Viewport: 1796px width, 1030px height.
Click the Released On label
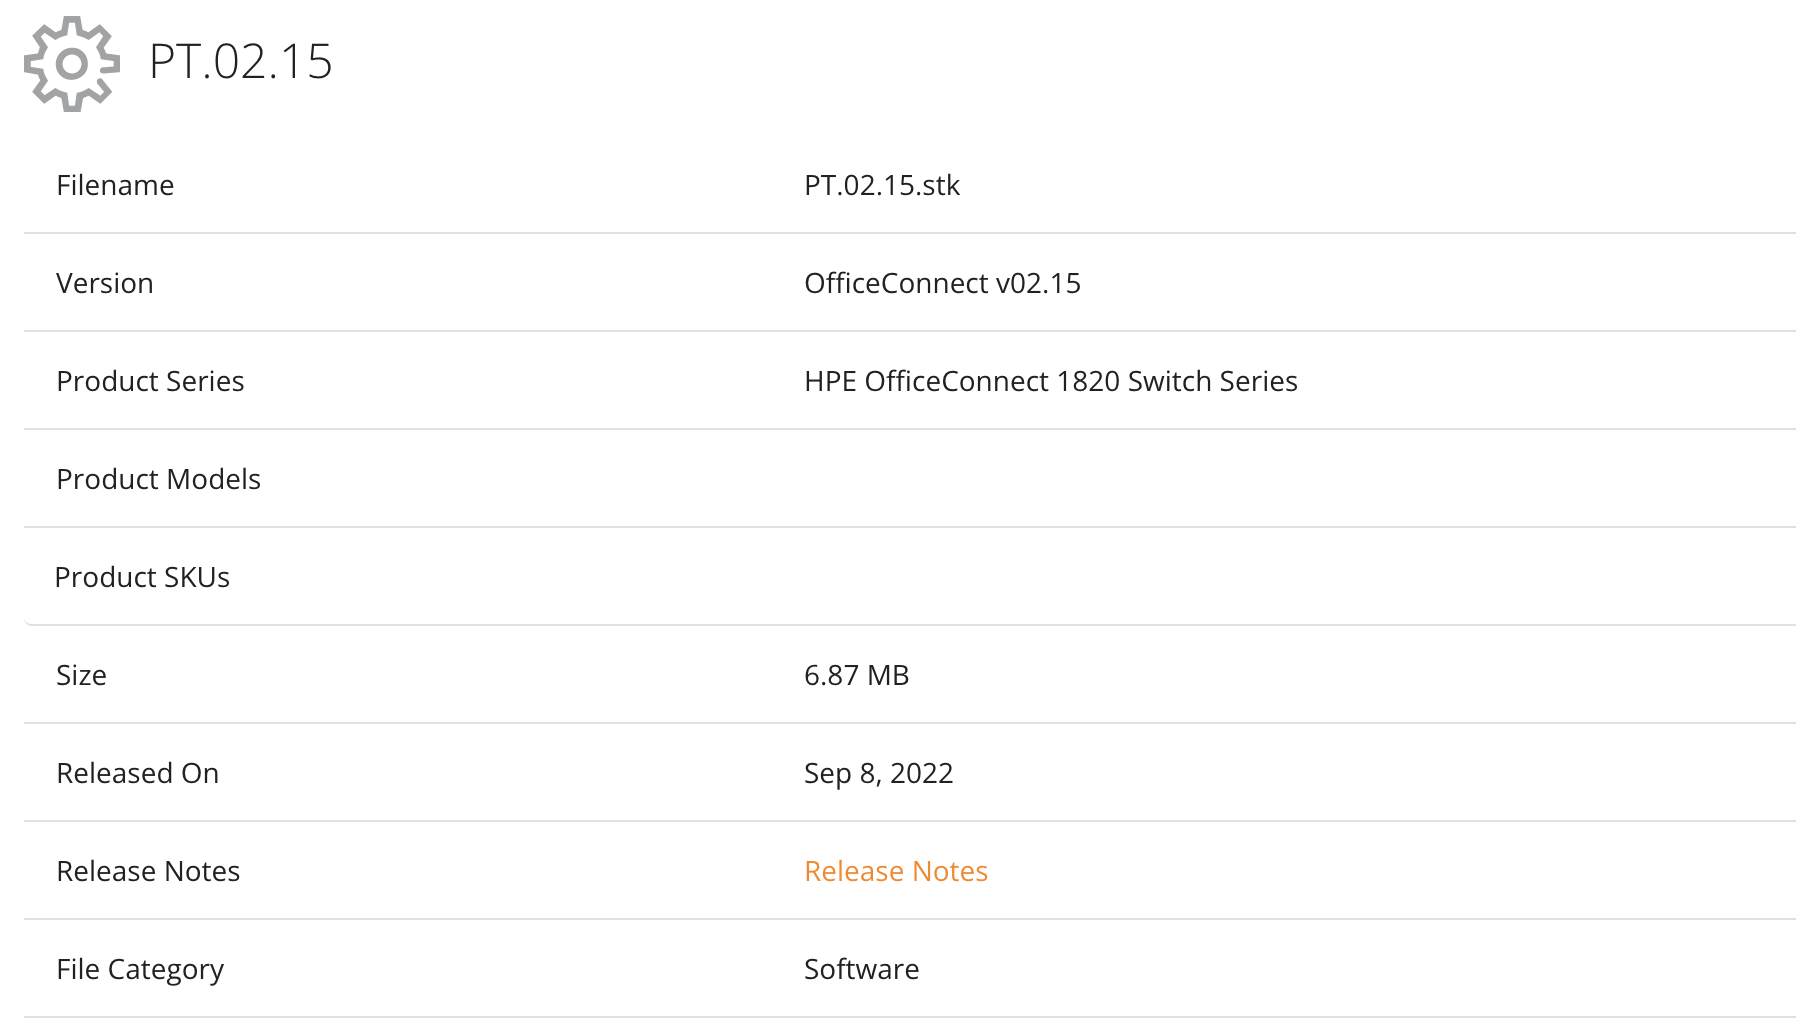click(137, 773)
